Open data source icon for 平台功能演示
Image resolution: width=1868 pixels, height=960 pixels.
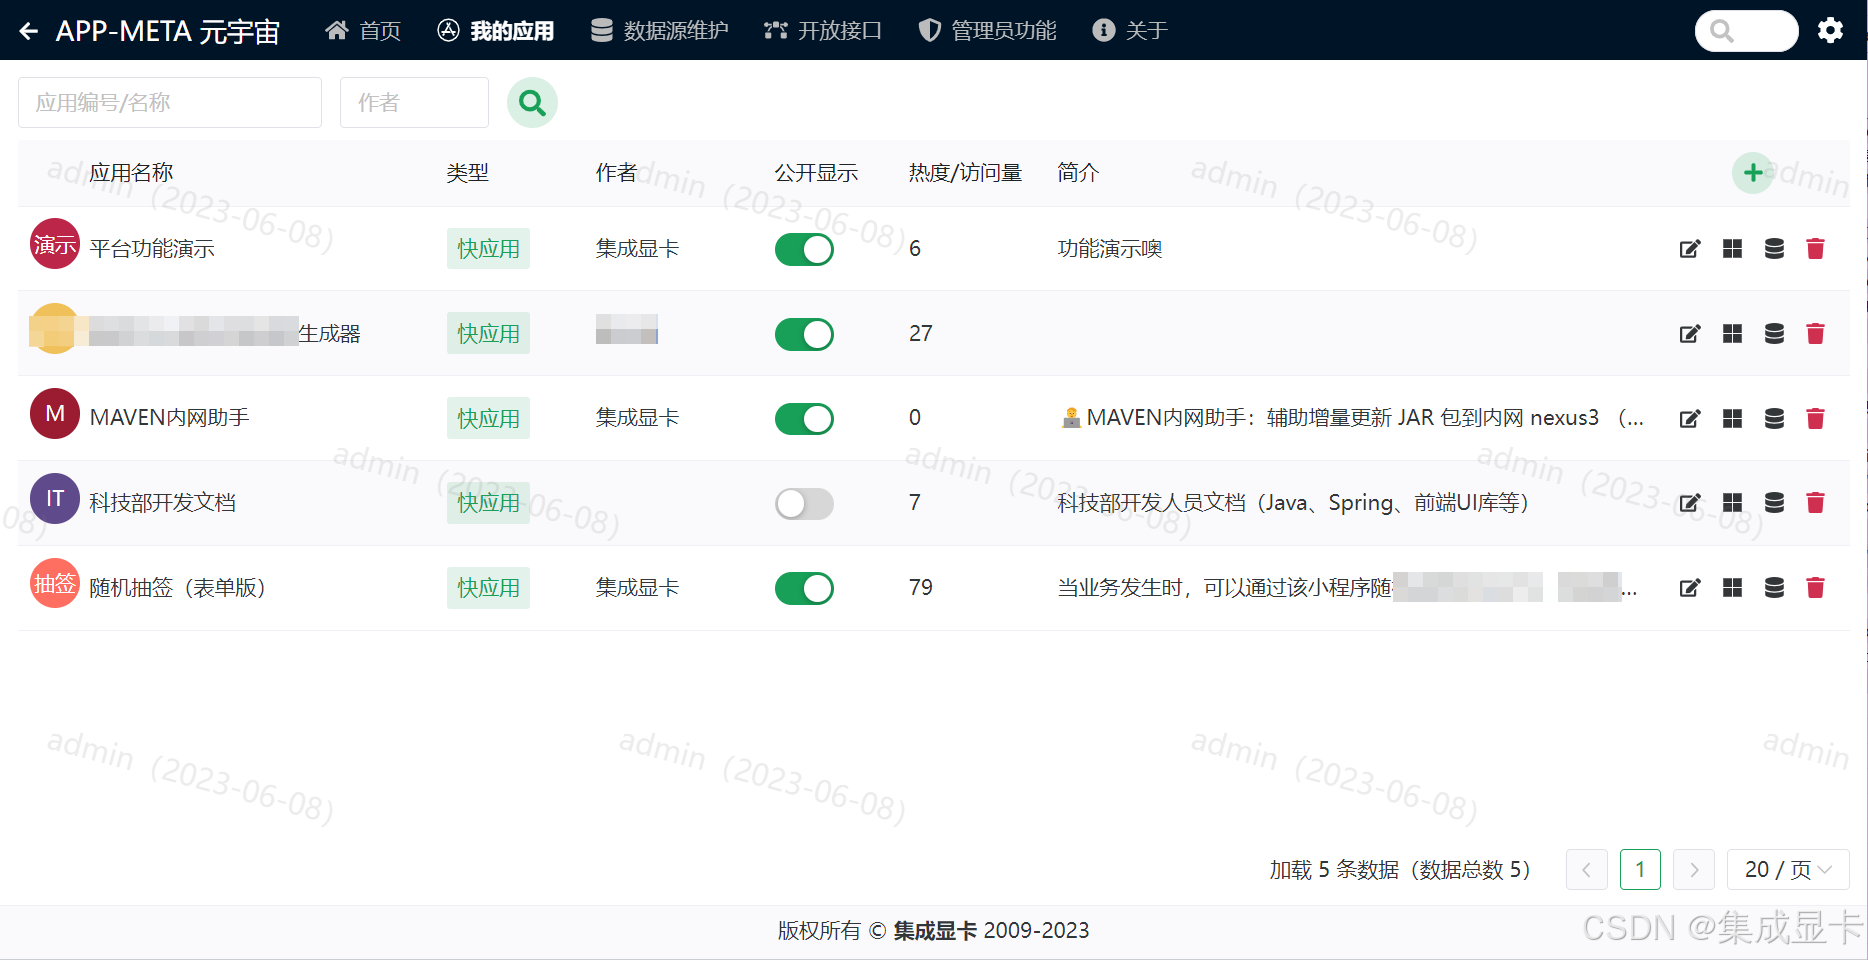point(1774,249)
